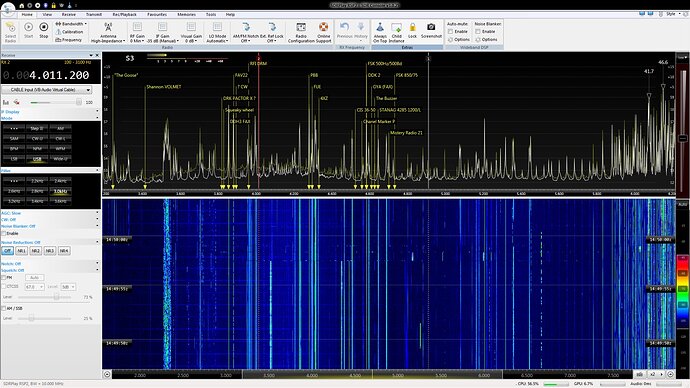Image resolution: width=690 pixels, height=388 pixels.
Task: Open Noise Blanker Options in the ribbon
Action: tap(486, 40)
